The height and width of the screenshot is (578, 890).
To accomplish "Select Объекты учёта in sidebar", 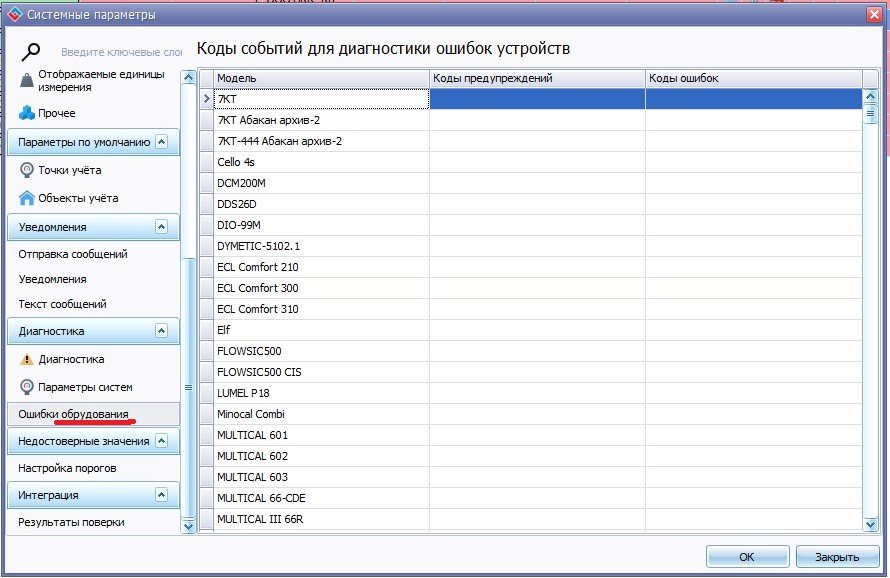I will [78, 198].
